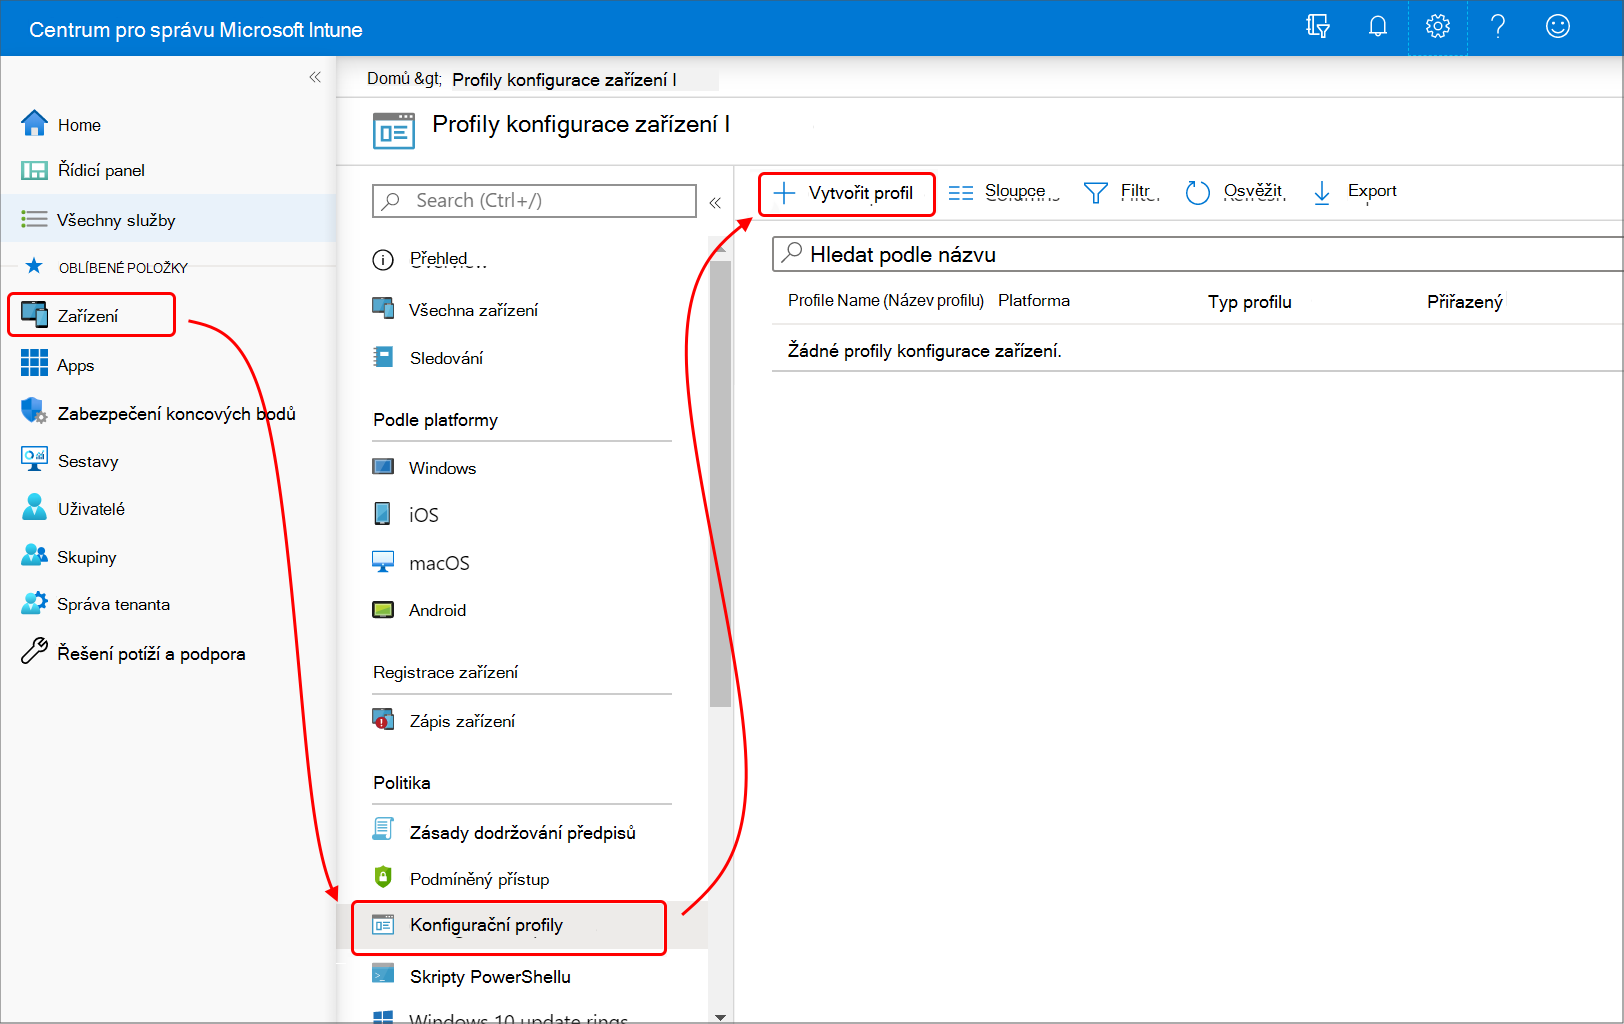The height and width of the screenshot is (1024, 1624).
Task: Sort by Profile Name column
Action: click(x=885, y=300)
